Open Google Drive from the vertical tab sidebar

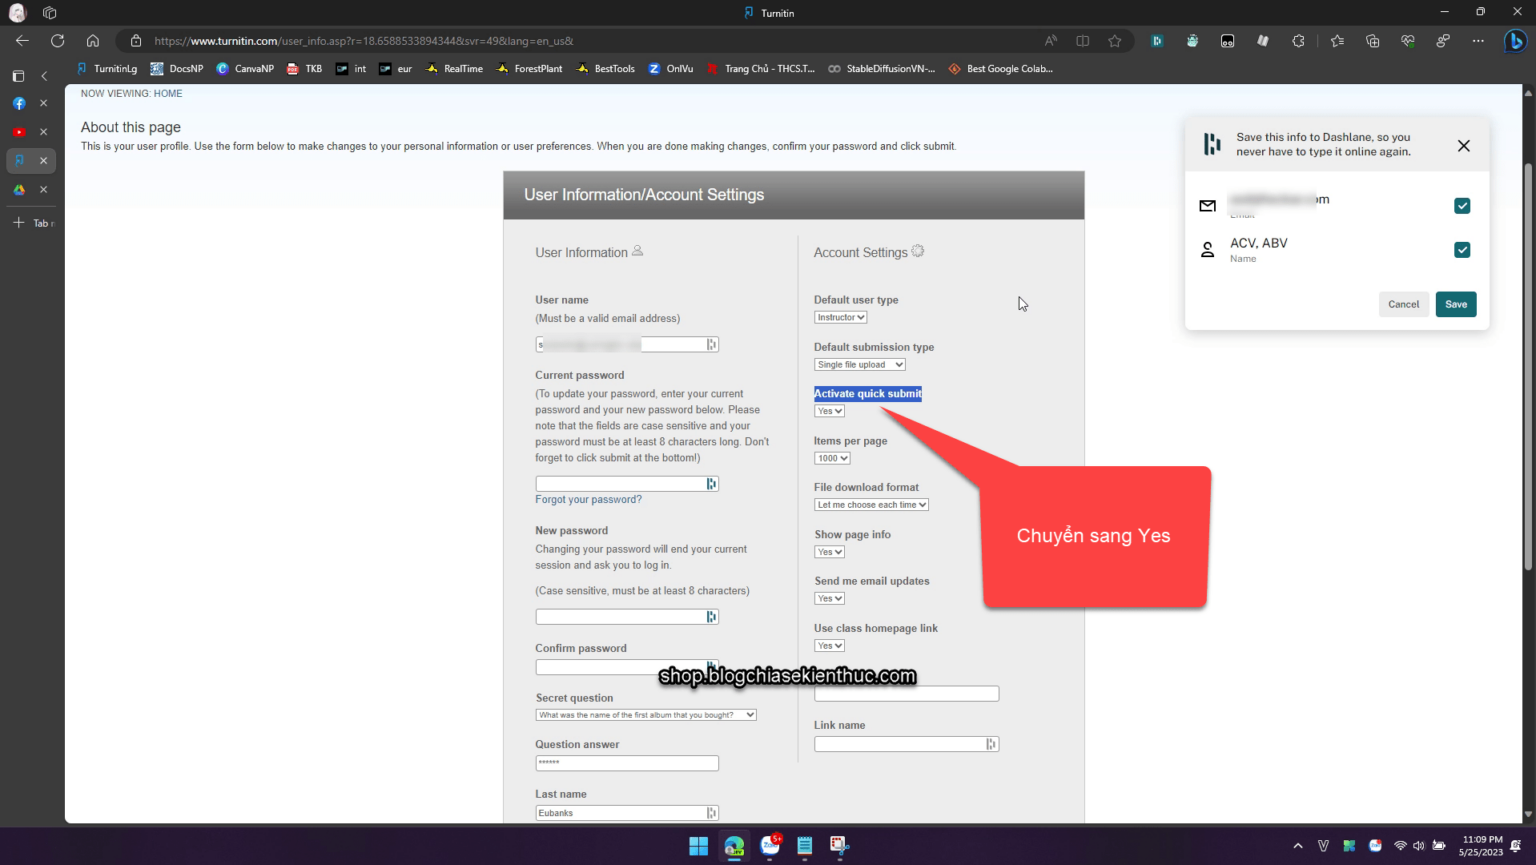coord(18,189)
